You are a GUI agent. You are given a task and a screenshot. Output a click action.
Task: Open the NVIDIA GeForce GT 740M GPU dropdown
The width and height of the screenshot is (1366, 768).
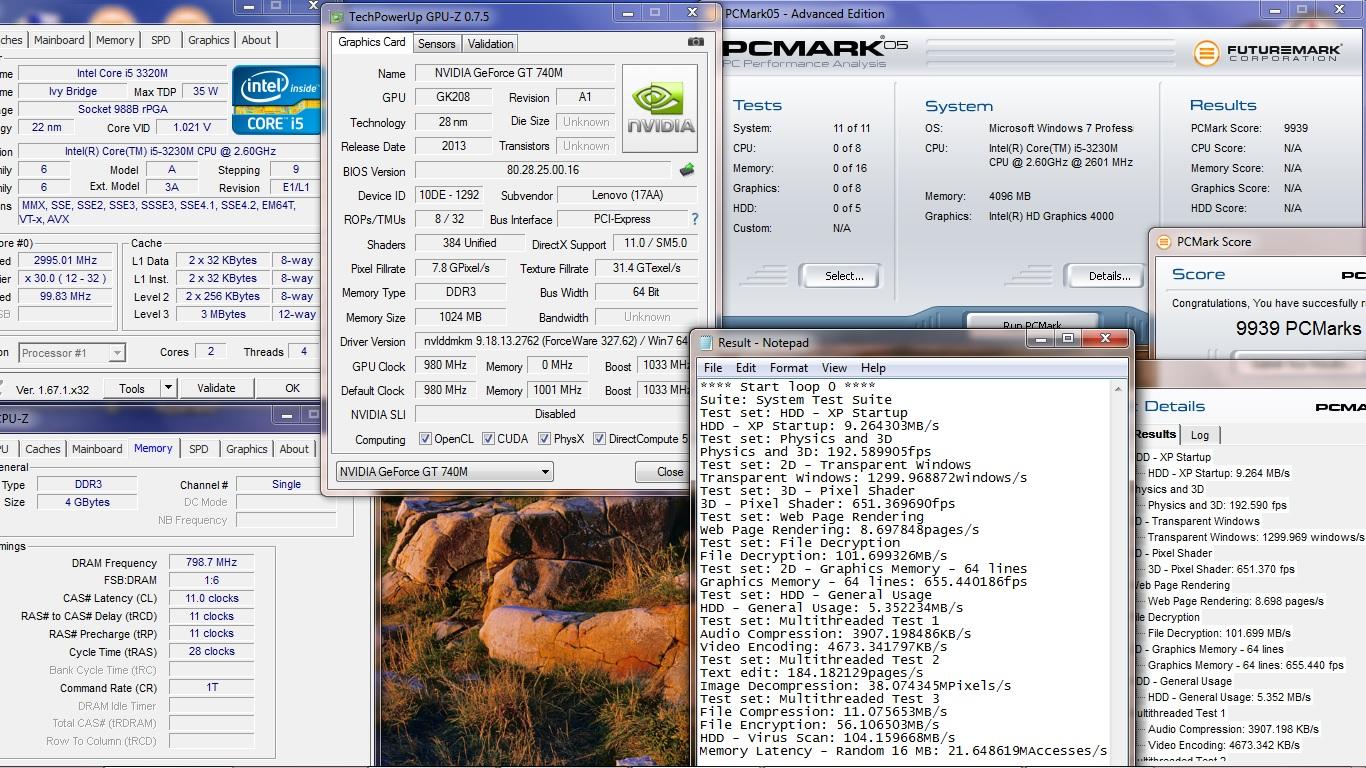click(444, 472)
